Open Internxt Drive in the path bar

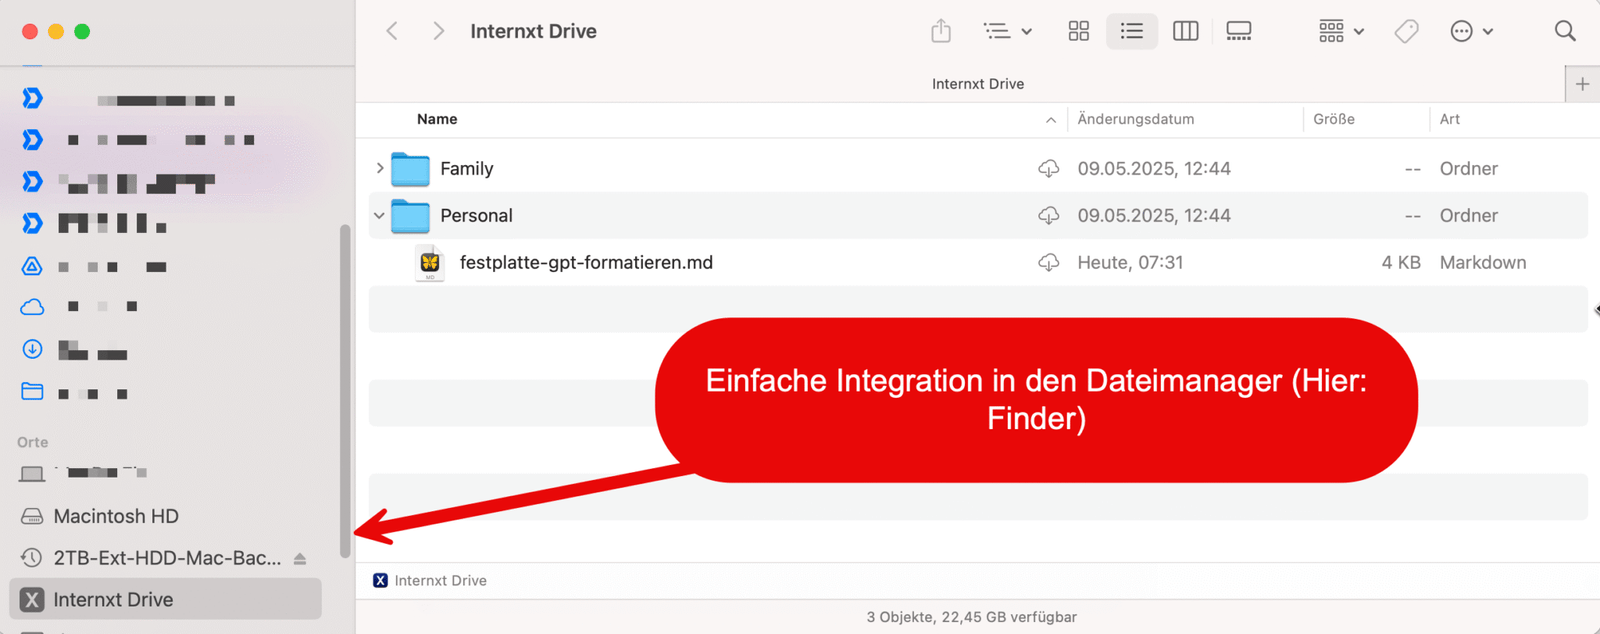point(430,581)
